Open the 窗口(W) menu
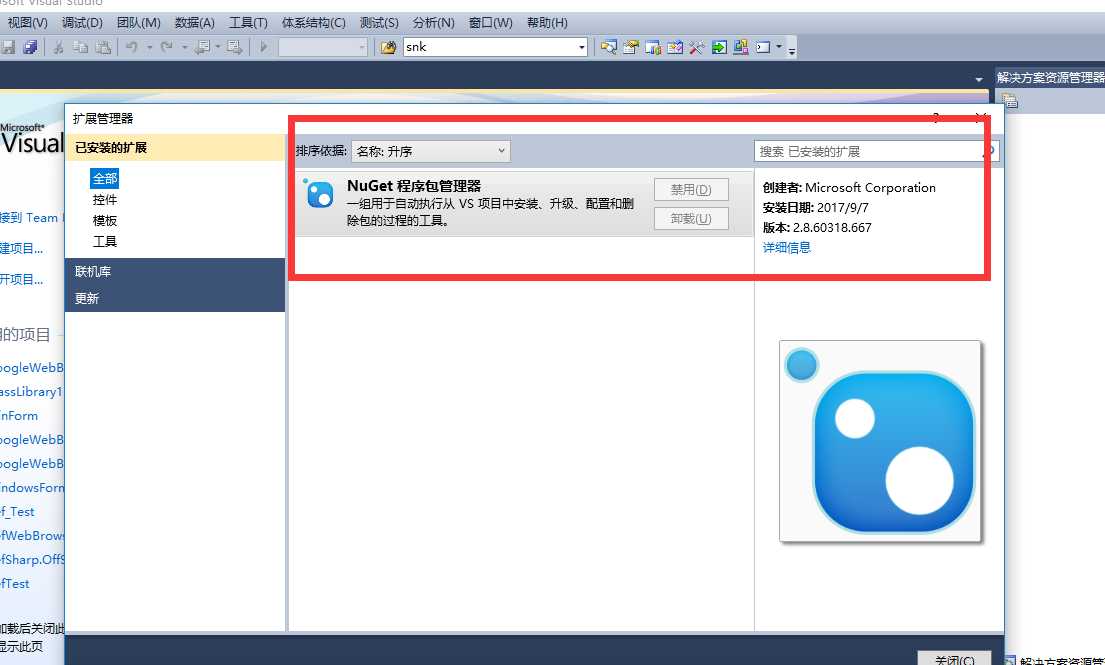Viewport: 1105px width, 665px height. pos(490,23)
